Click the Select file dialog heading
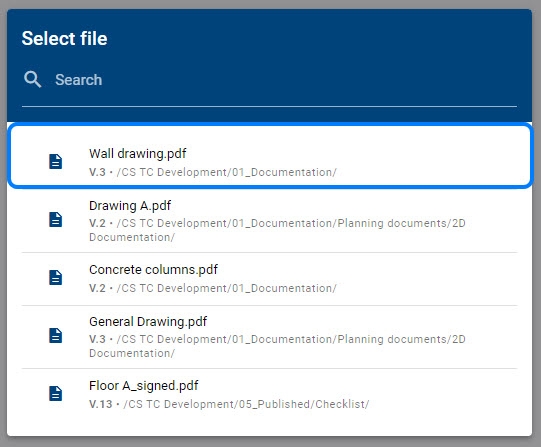This screenshot has width=541, height=447. (x=65, y=38)
